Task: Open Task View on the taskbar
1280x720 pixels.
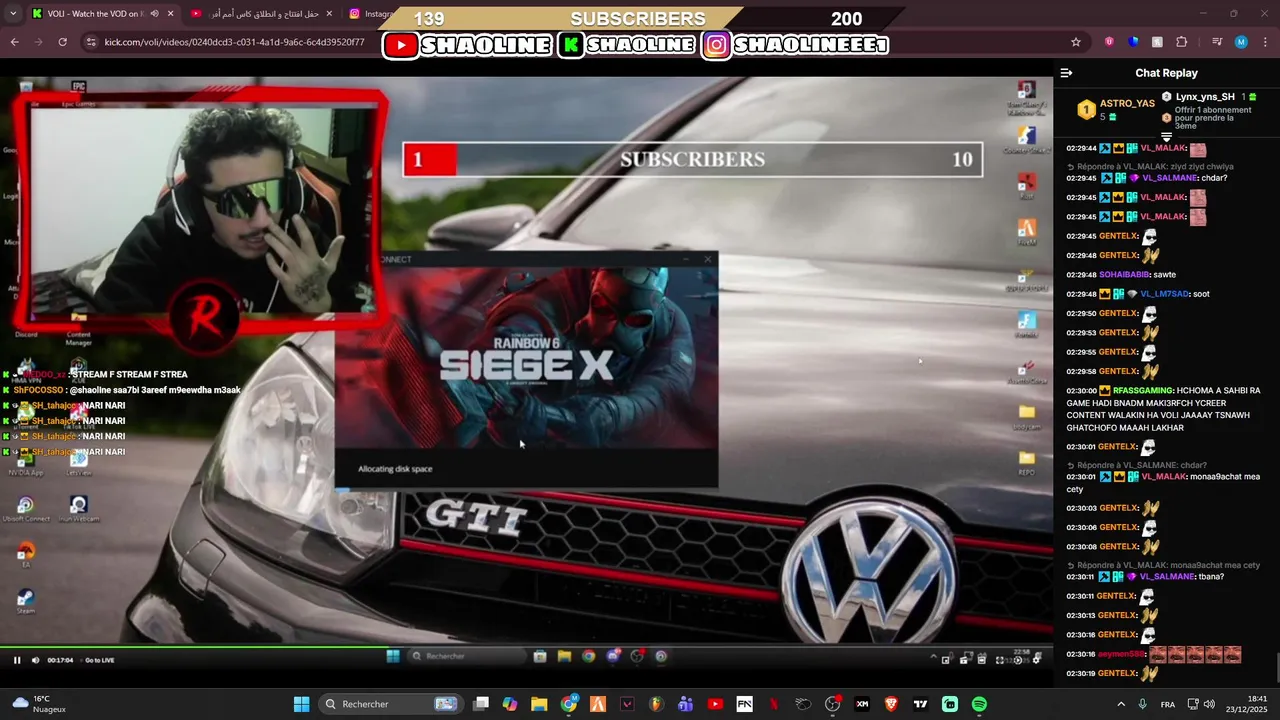Action: (x=481, y=704)
